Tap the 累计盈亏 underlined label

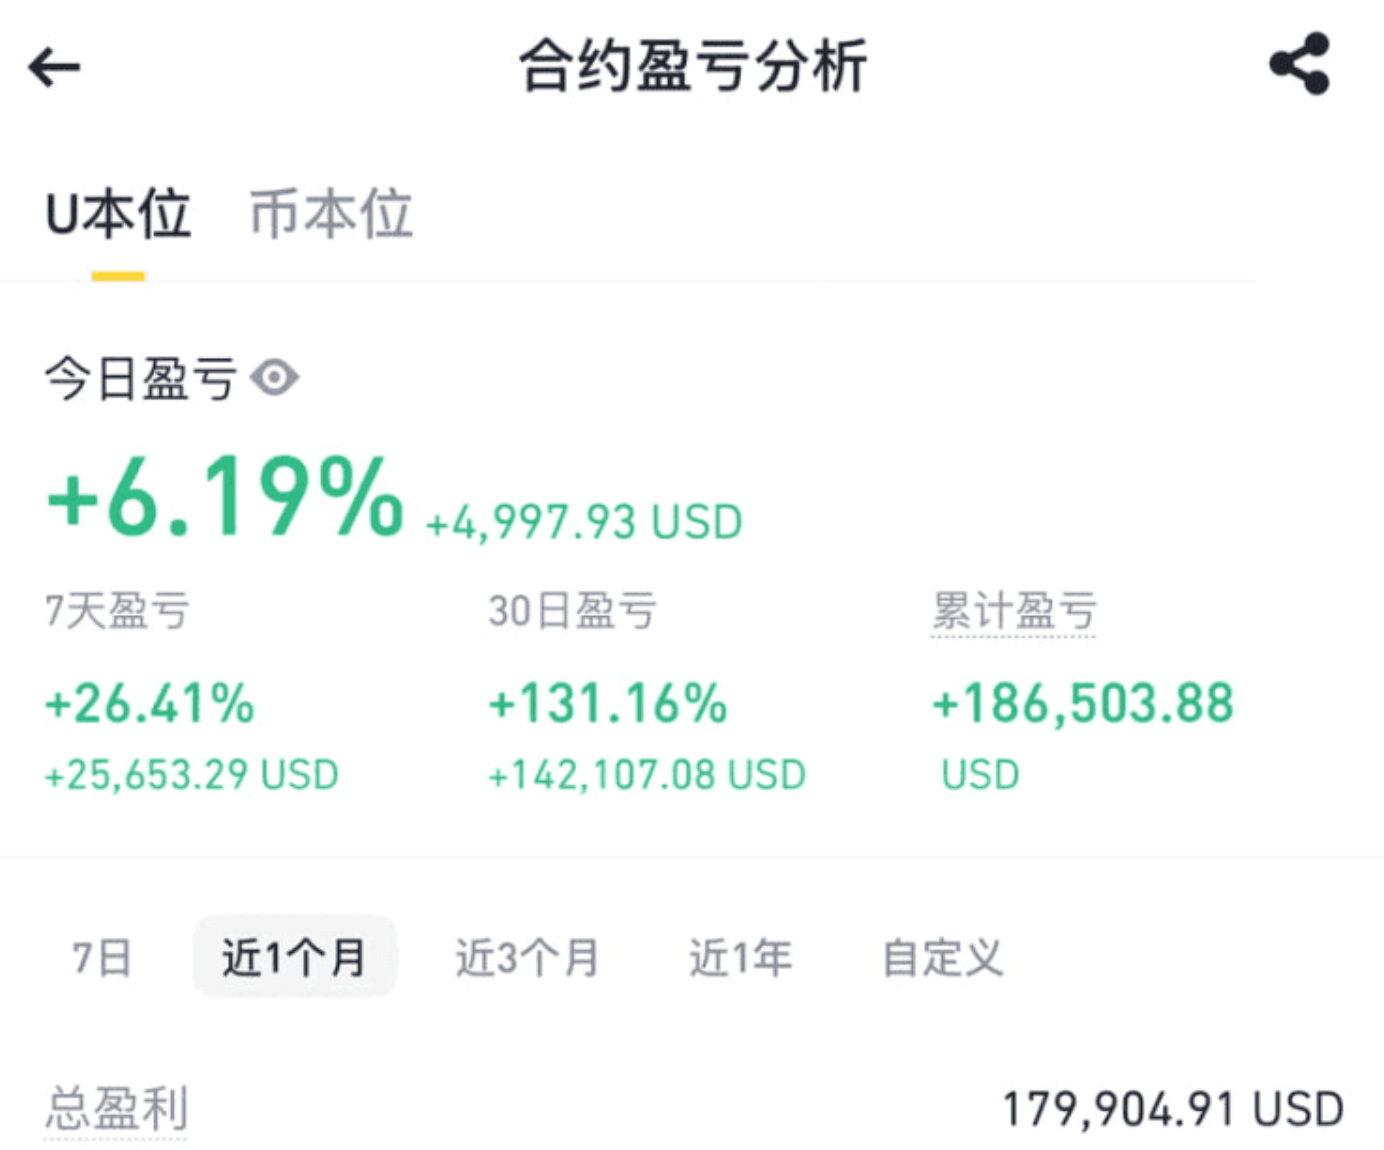point(1014,611)
